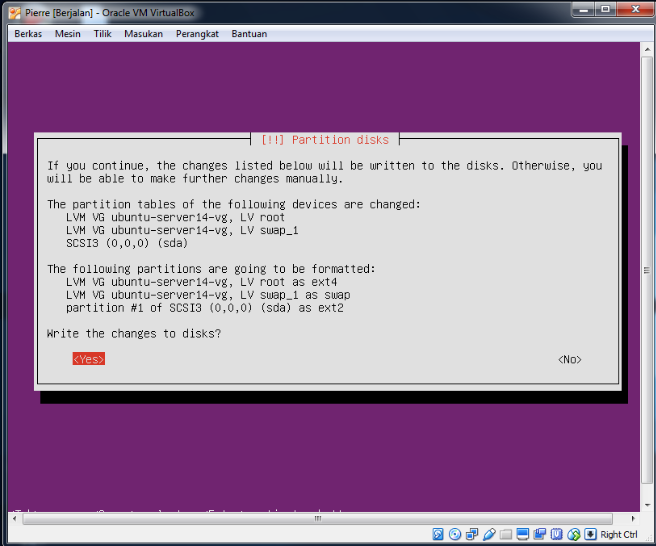Click the vertical scrollbar up arrow
The width and height of the screenshot is (656, 546).
click(647, 49)
